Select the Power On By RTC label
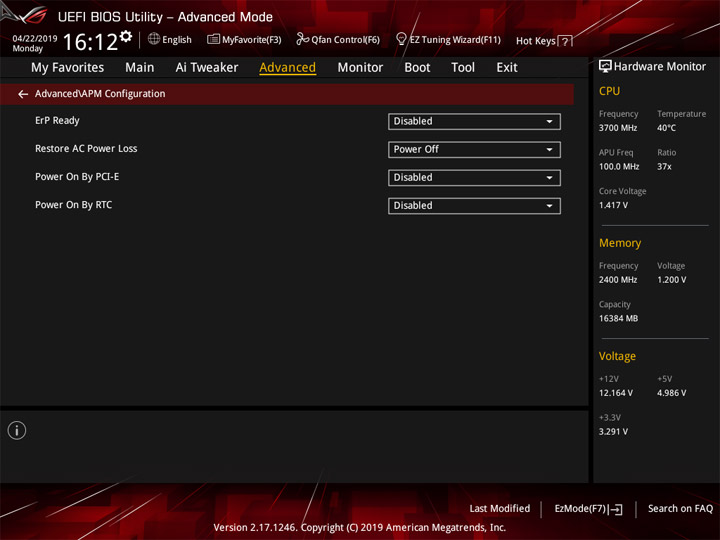 pyautogui.click(x=73, y=205)
